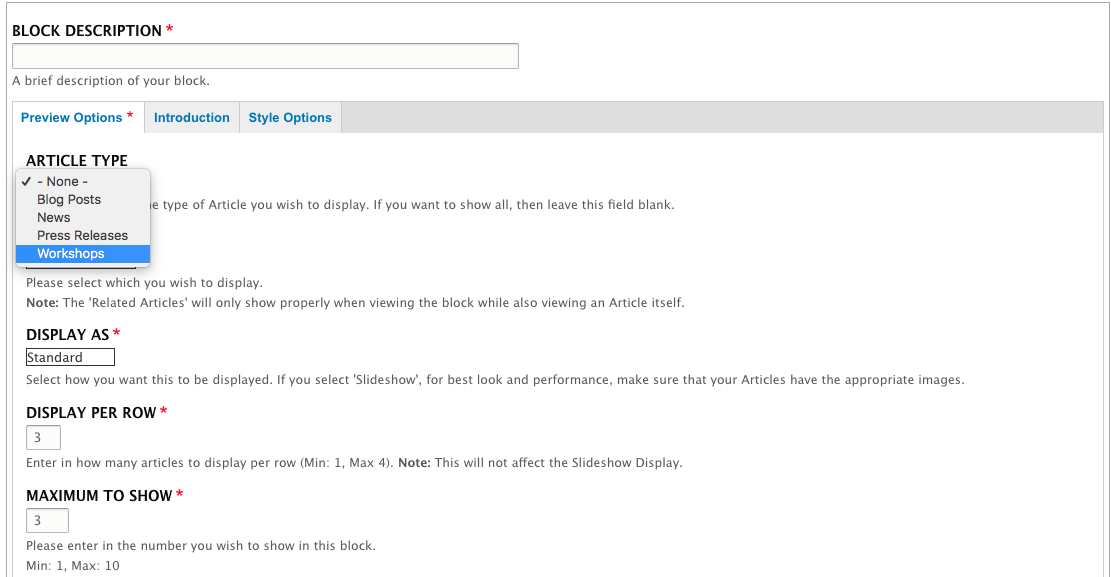Click the BLOCK DESCRIPTION field label

tap(86, 31)
